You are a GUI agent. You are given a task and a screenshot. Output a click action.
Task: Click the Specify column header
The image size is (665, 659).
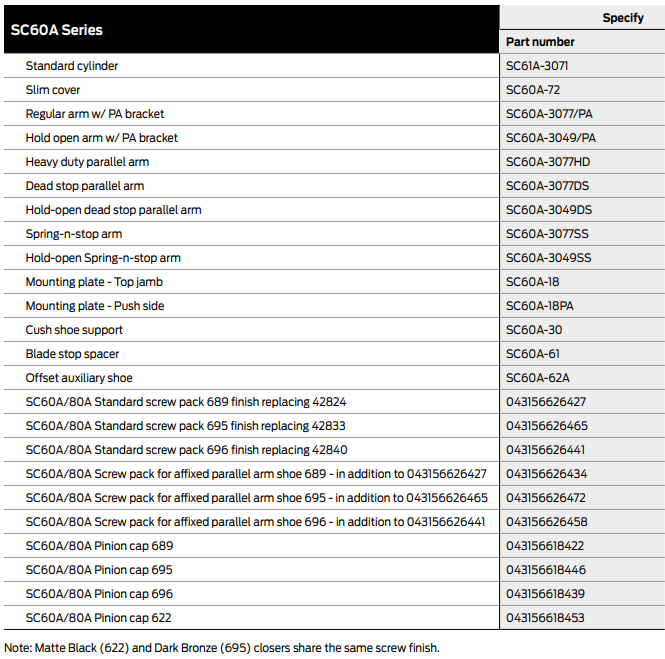623,18
